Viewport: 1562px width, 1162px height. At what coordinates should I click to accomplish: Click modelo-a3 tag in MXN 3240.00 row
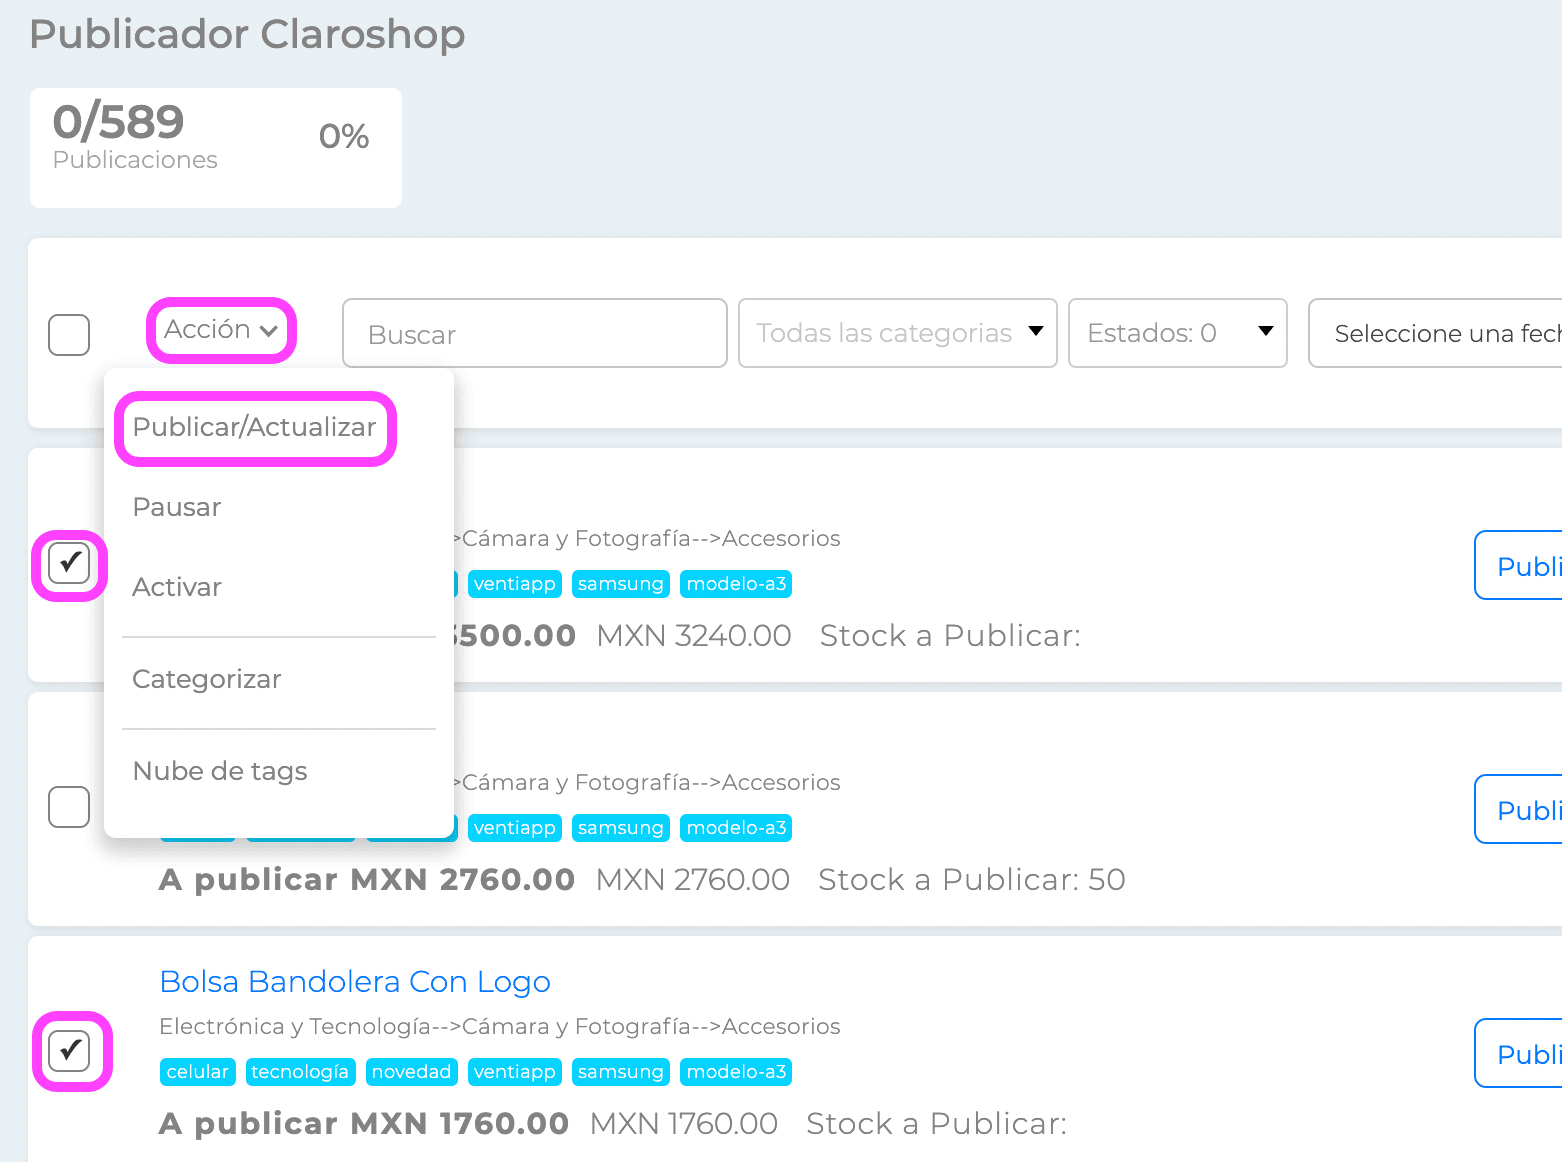pyautogui.click(x=736, y=584)
